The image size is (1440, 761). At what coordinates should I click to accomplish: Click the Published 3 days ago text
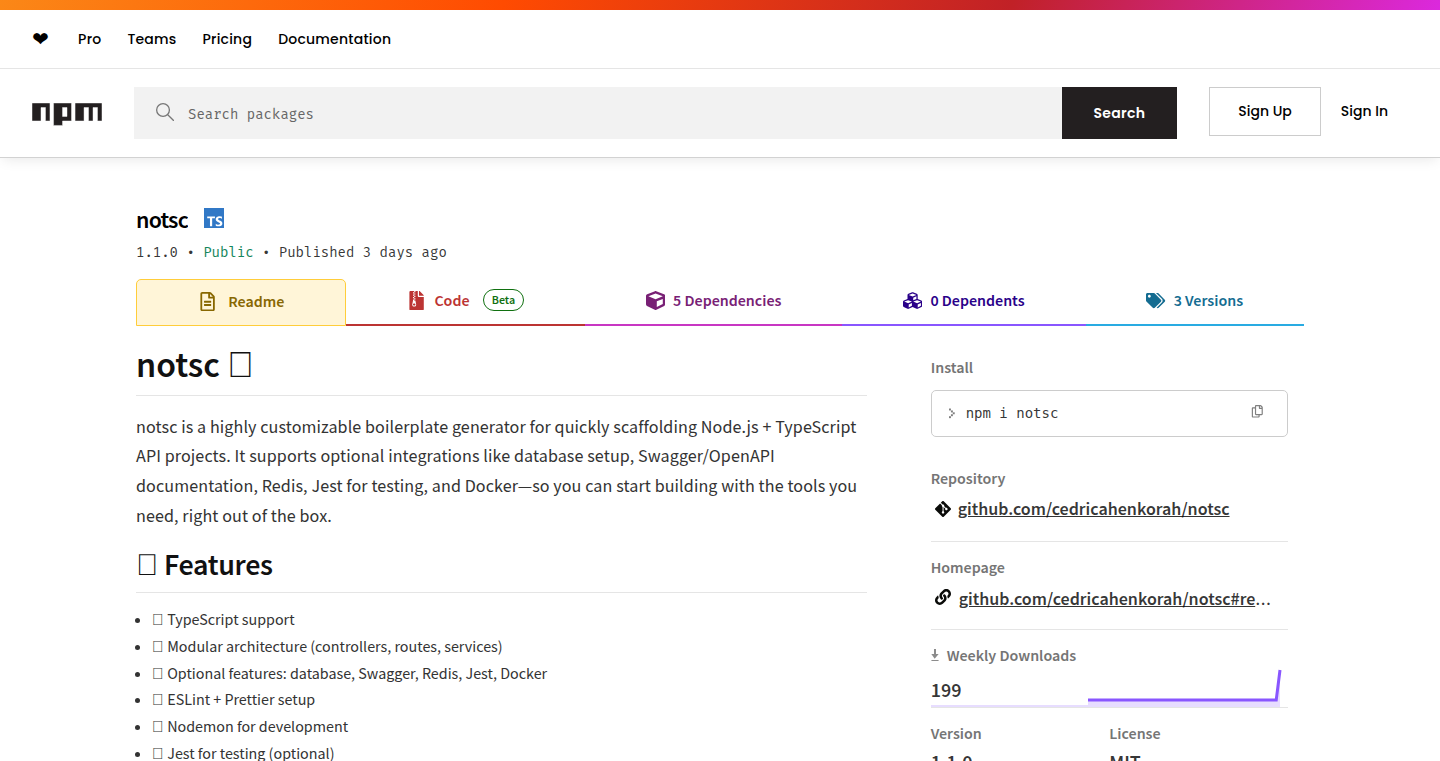point(363,252)
